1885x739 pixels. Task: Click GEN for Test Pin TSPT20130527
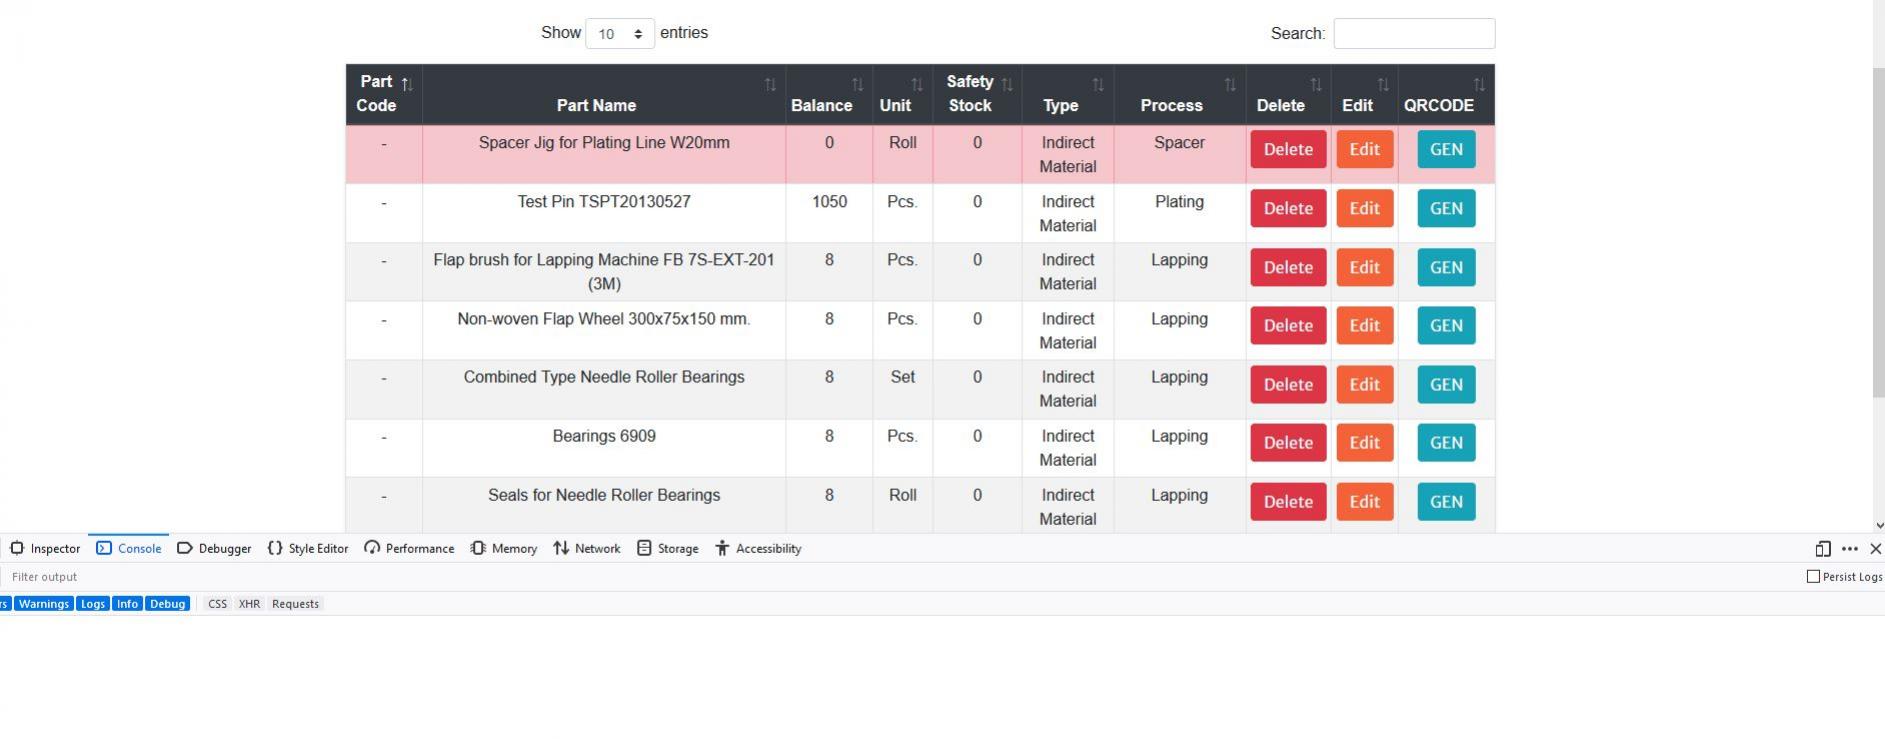(x=1446, y=209)
